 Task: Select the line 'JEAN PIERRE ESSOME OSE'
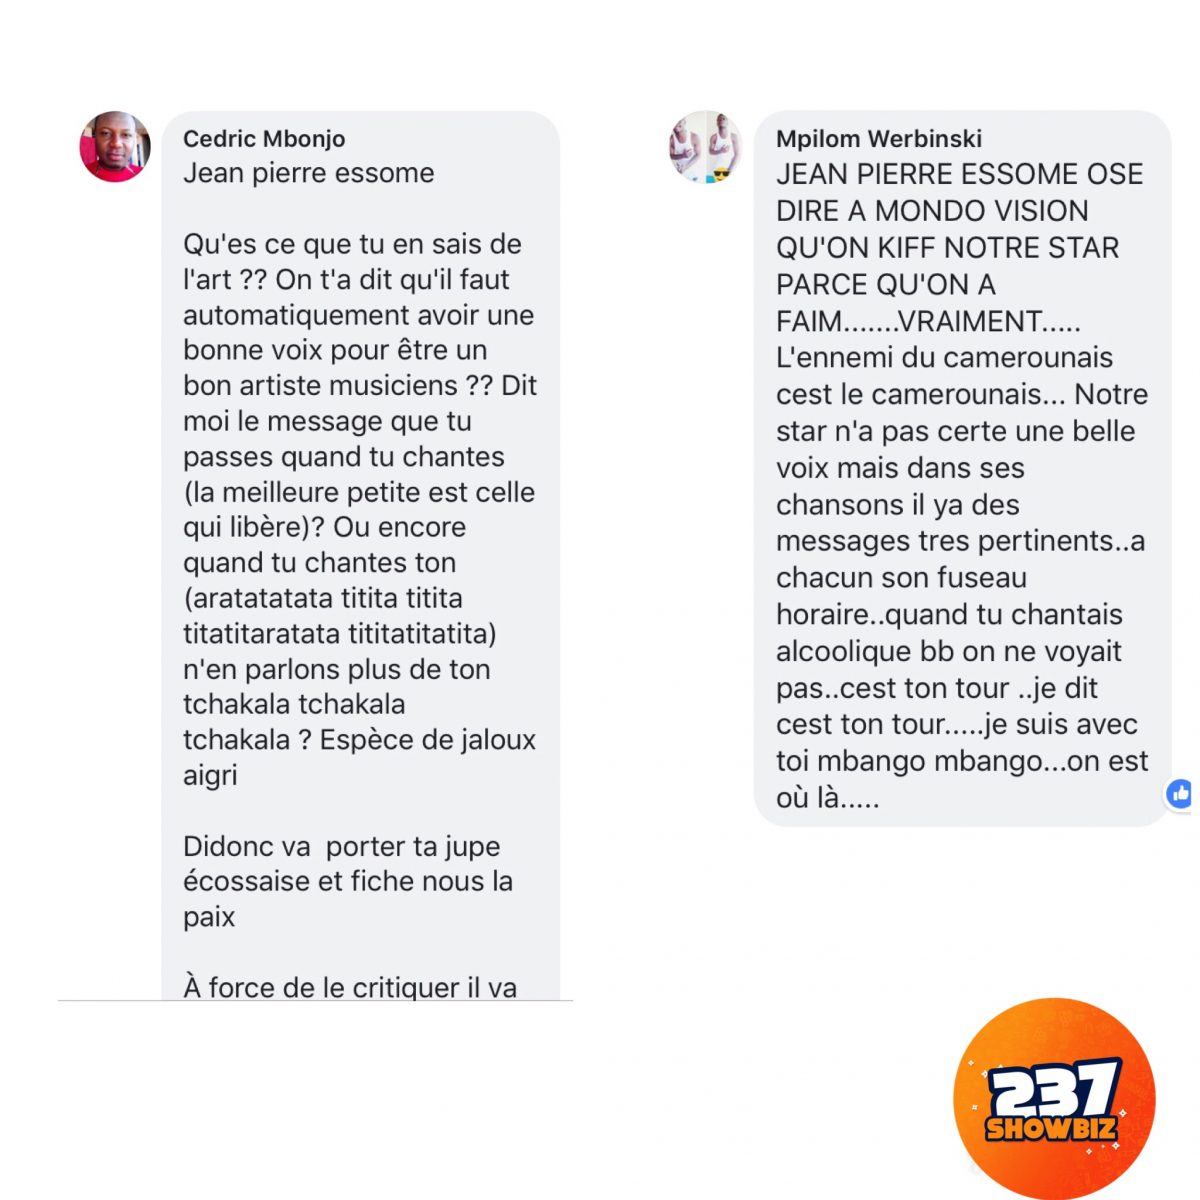[x=960, y=174]
